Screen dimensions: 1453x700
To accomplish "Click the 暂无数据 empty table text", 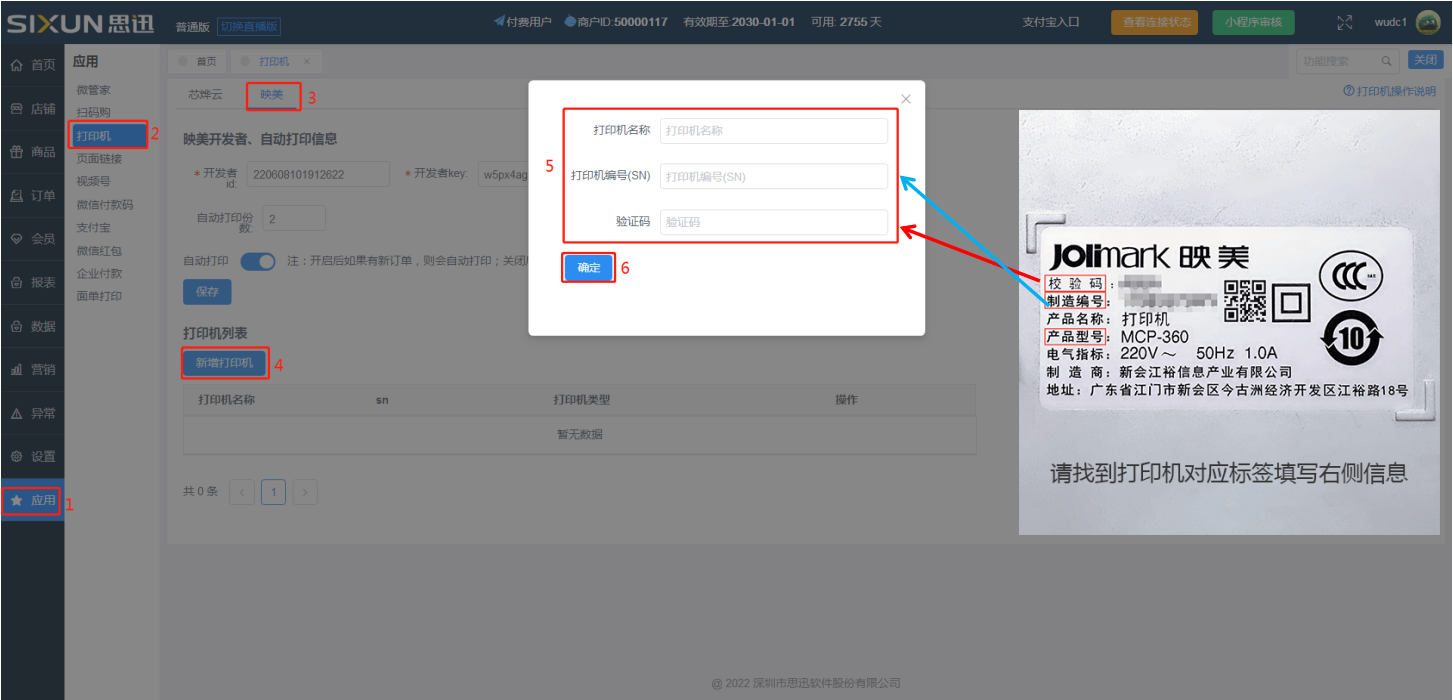I will coord(579,435).
